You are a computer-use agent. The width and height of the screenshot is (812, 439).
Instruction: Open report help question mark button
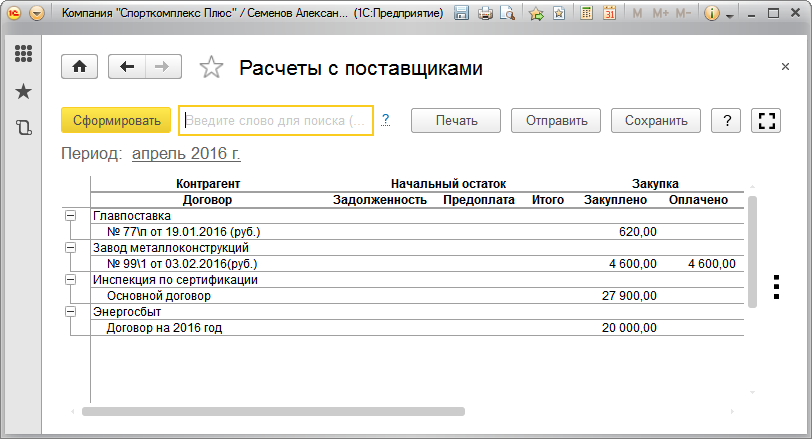tap(726, 121)
